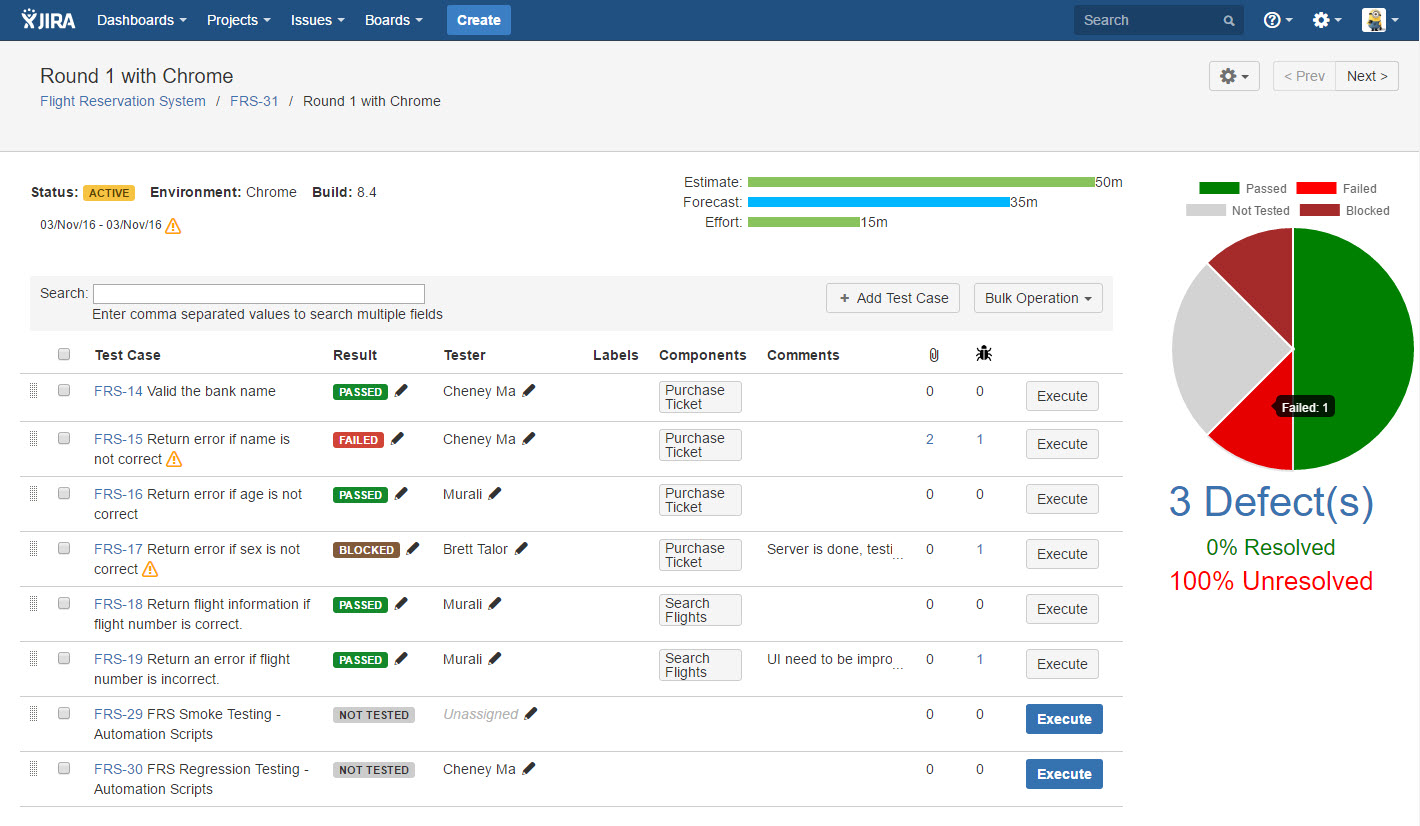1420x826 pixels.
Task: Open the help question mark menu
Action: pos(1278,20)
